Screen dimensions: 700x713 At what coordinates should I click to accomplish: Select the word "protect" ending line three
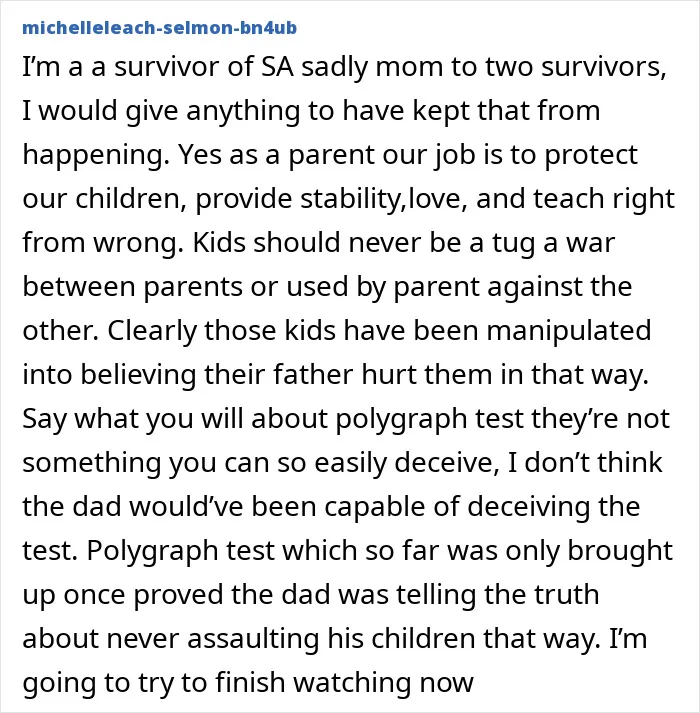tap(591, 156)
